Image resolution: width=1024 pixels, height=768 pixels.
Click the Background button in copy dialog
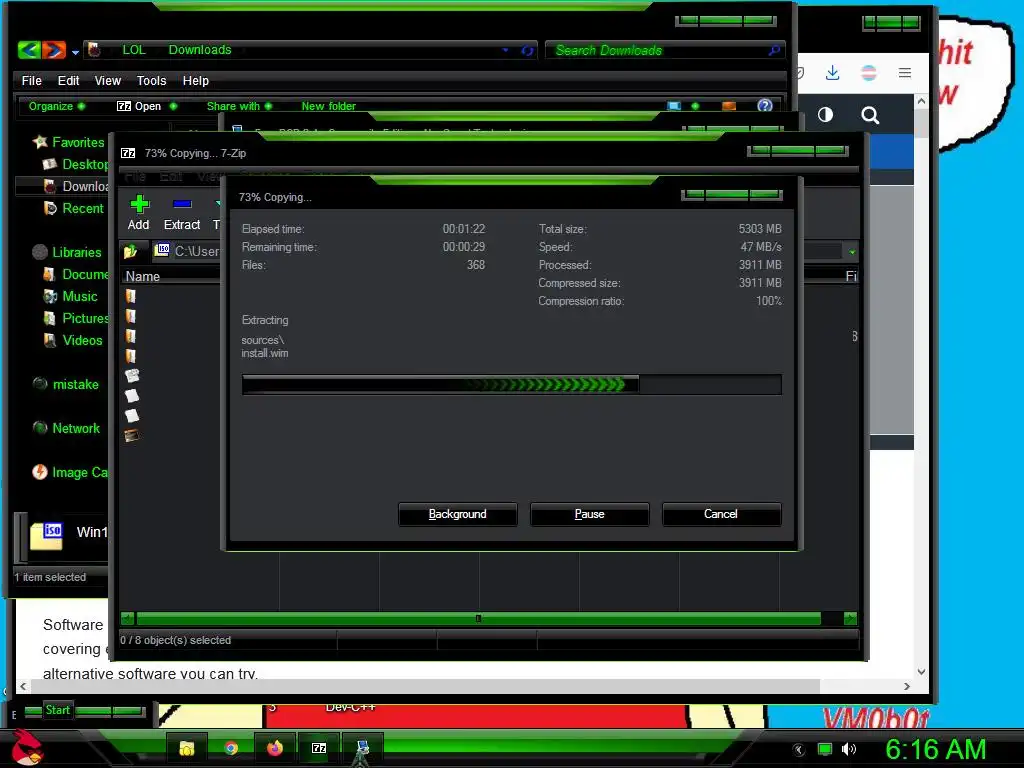point(457,514)
